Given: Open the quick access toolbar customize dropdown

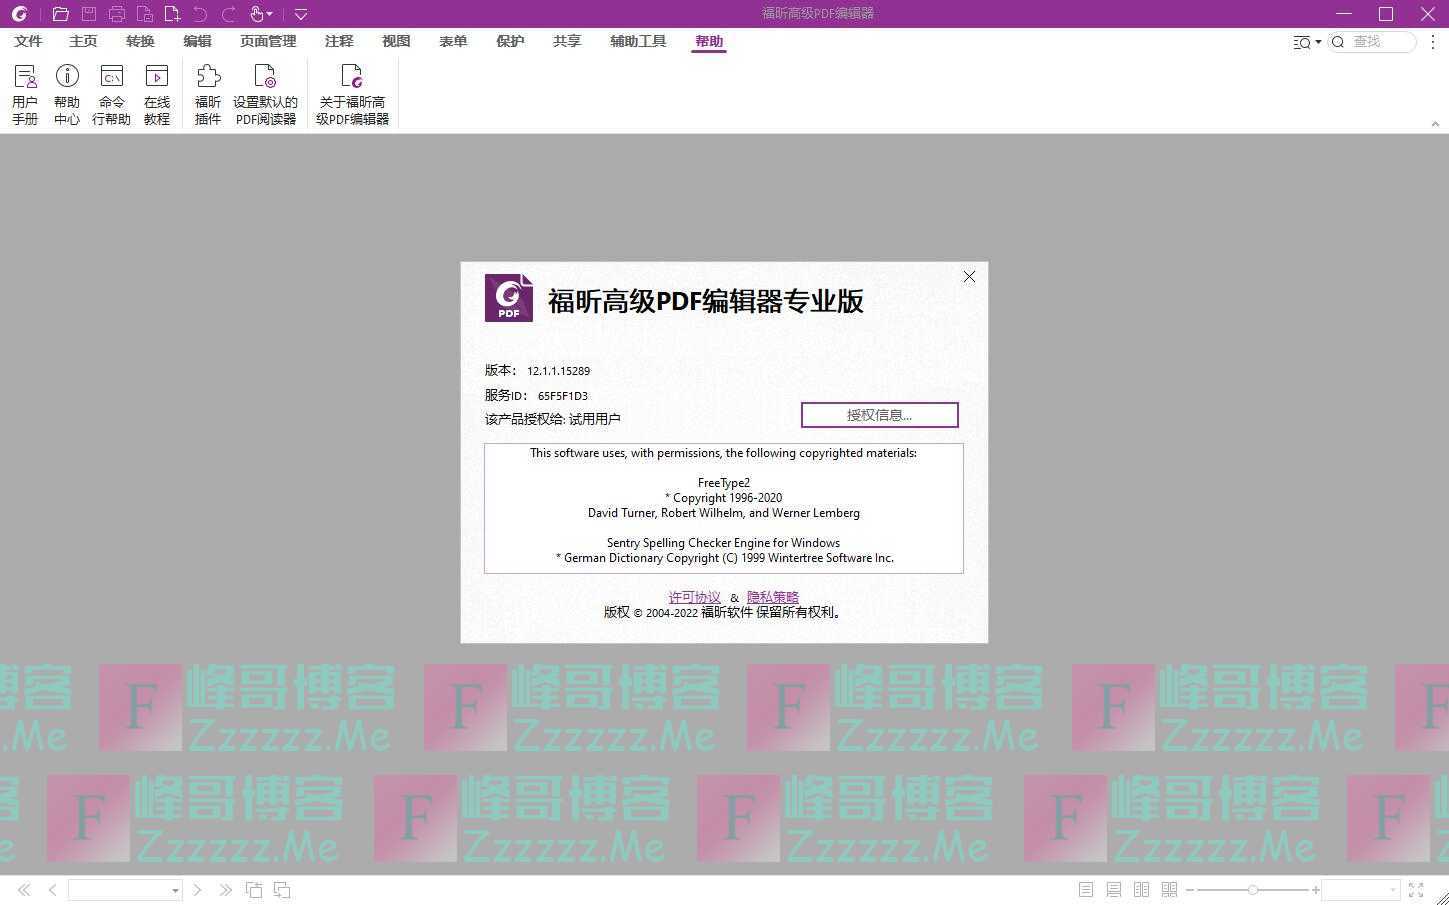Looking at the screenshot, I should click(301, 14).
